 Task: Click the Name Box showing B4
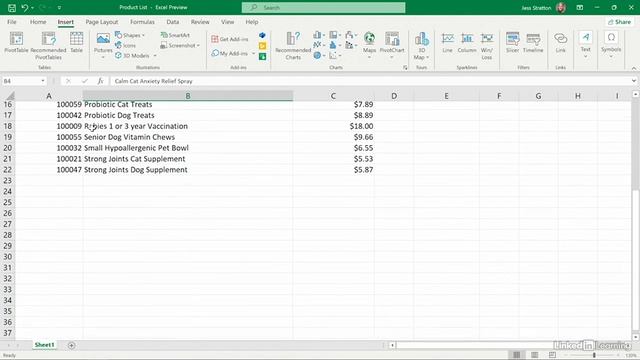tap(24, 81)
